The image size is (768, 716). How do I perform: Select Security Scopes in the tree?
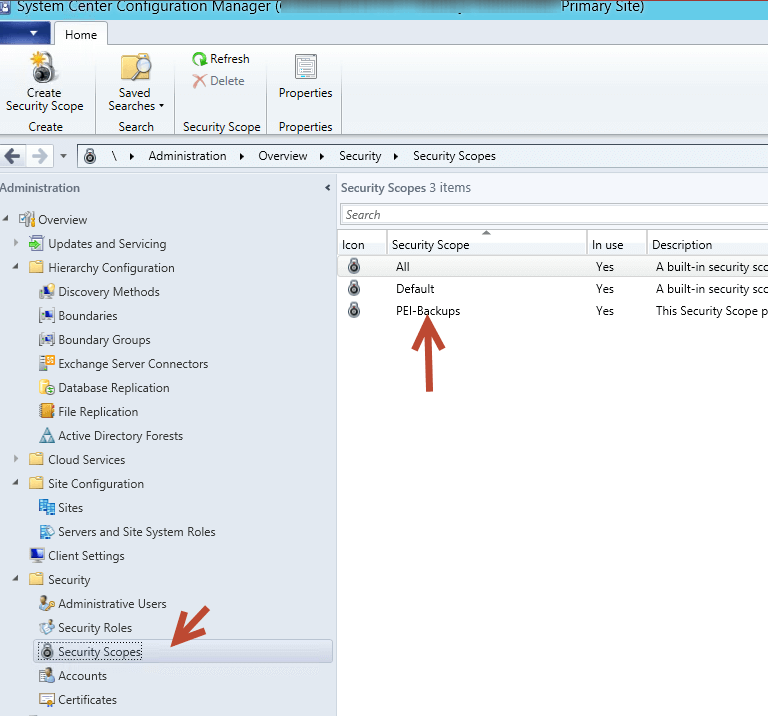click(x=182, y=651)
